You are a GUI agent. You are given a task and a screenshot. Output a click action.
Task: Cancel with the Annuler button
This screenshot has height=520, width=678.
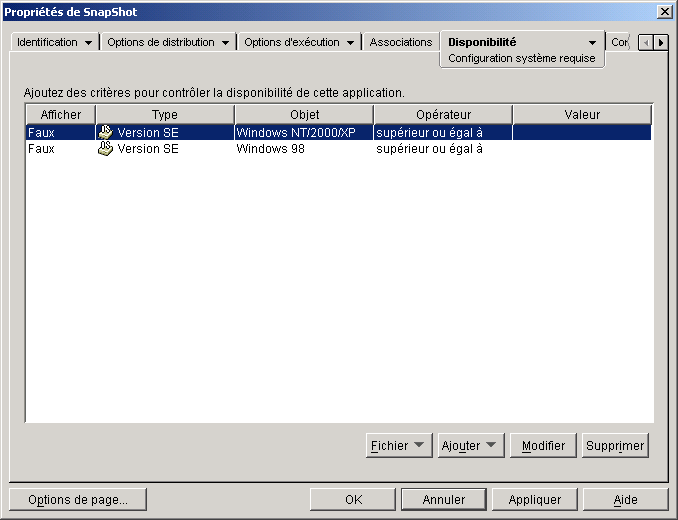tap(444, 500)
